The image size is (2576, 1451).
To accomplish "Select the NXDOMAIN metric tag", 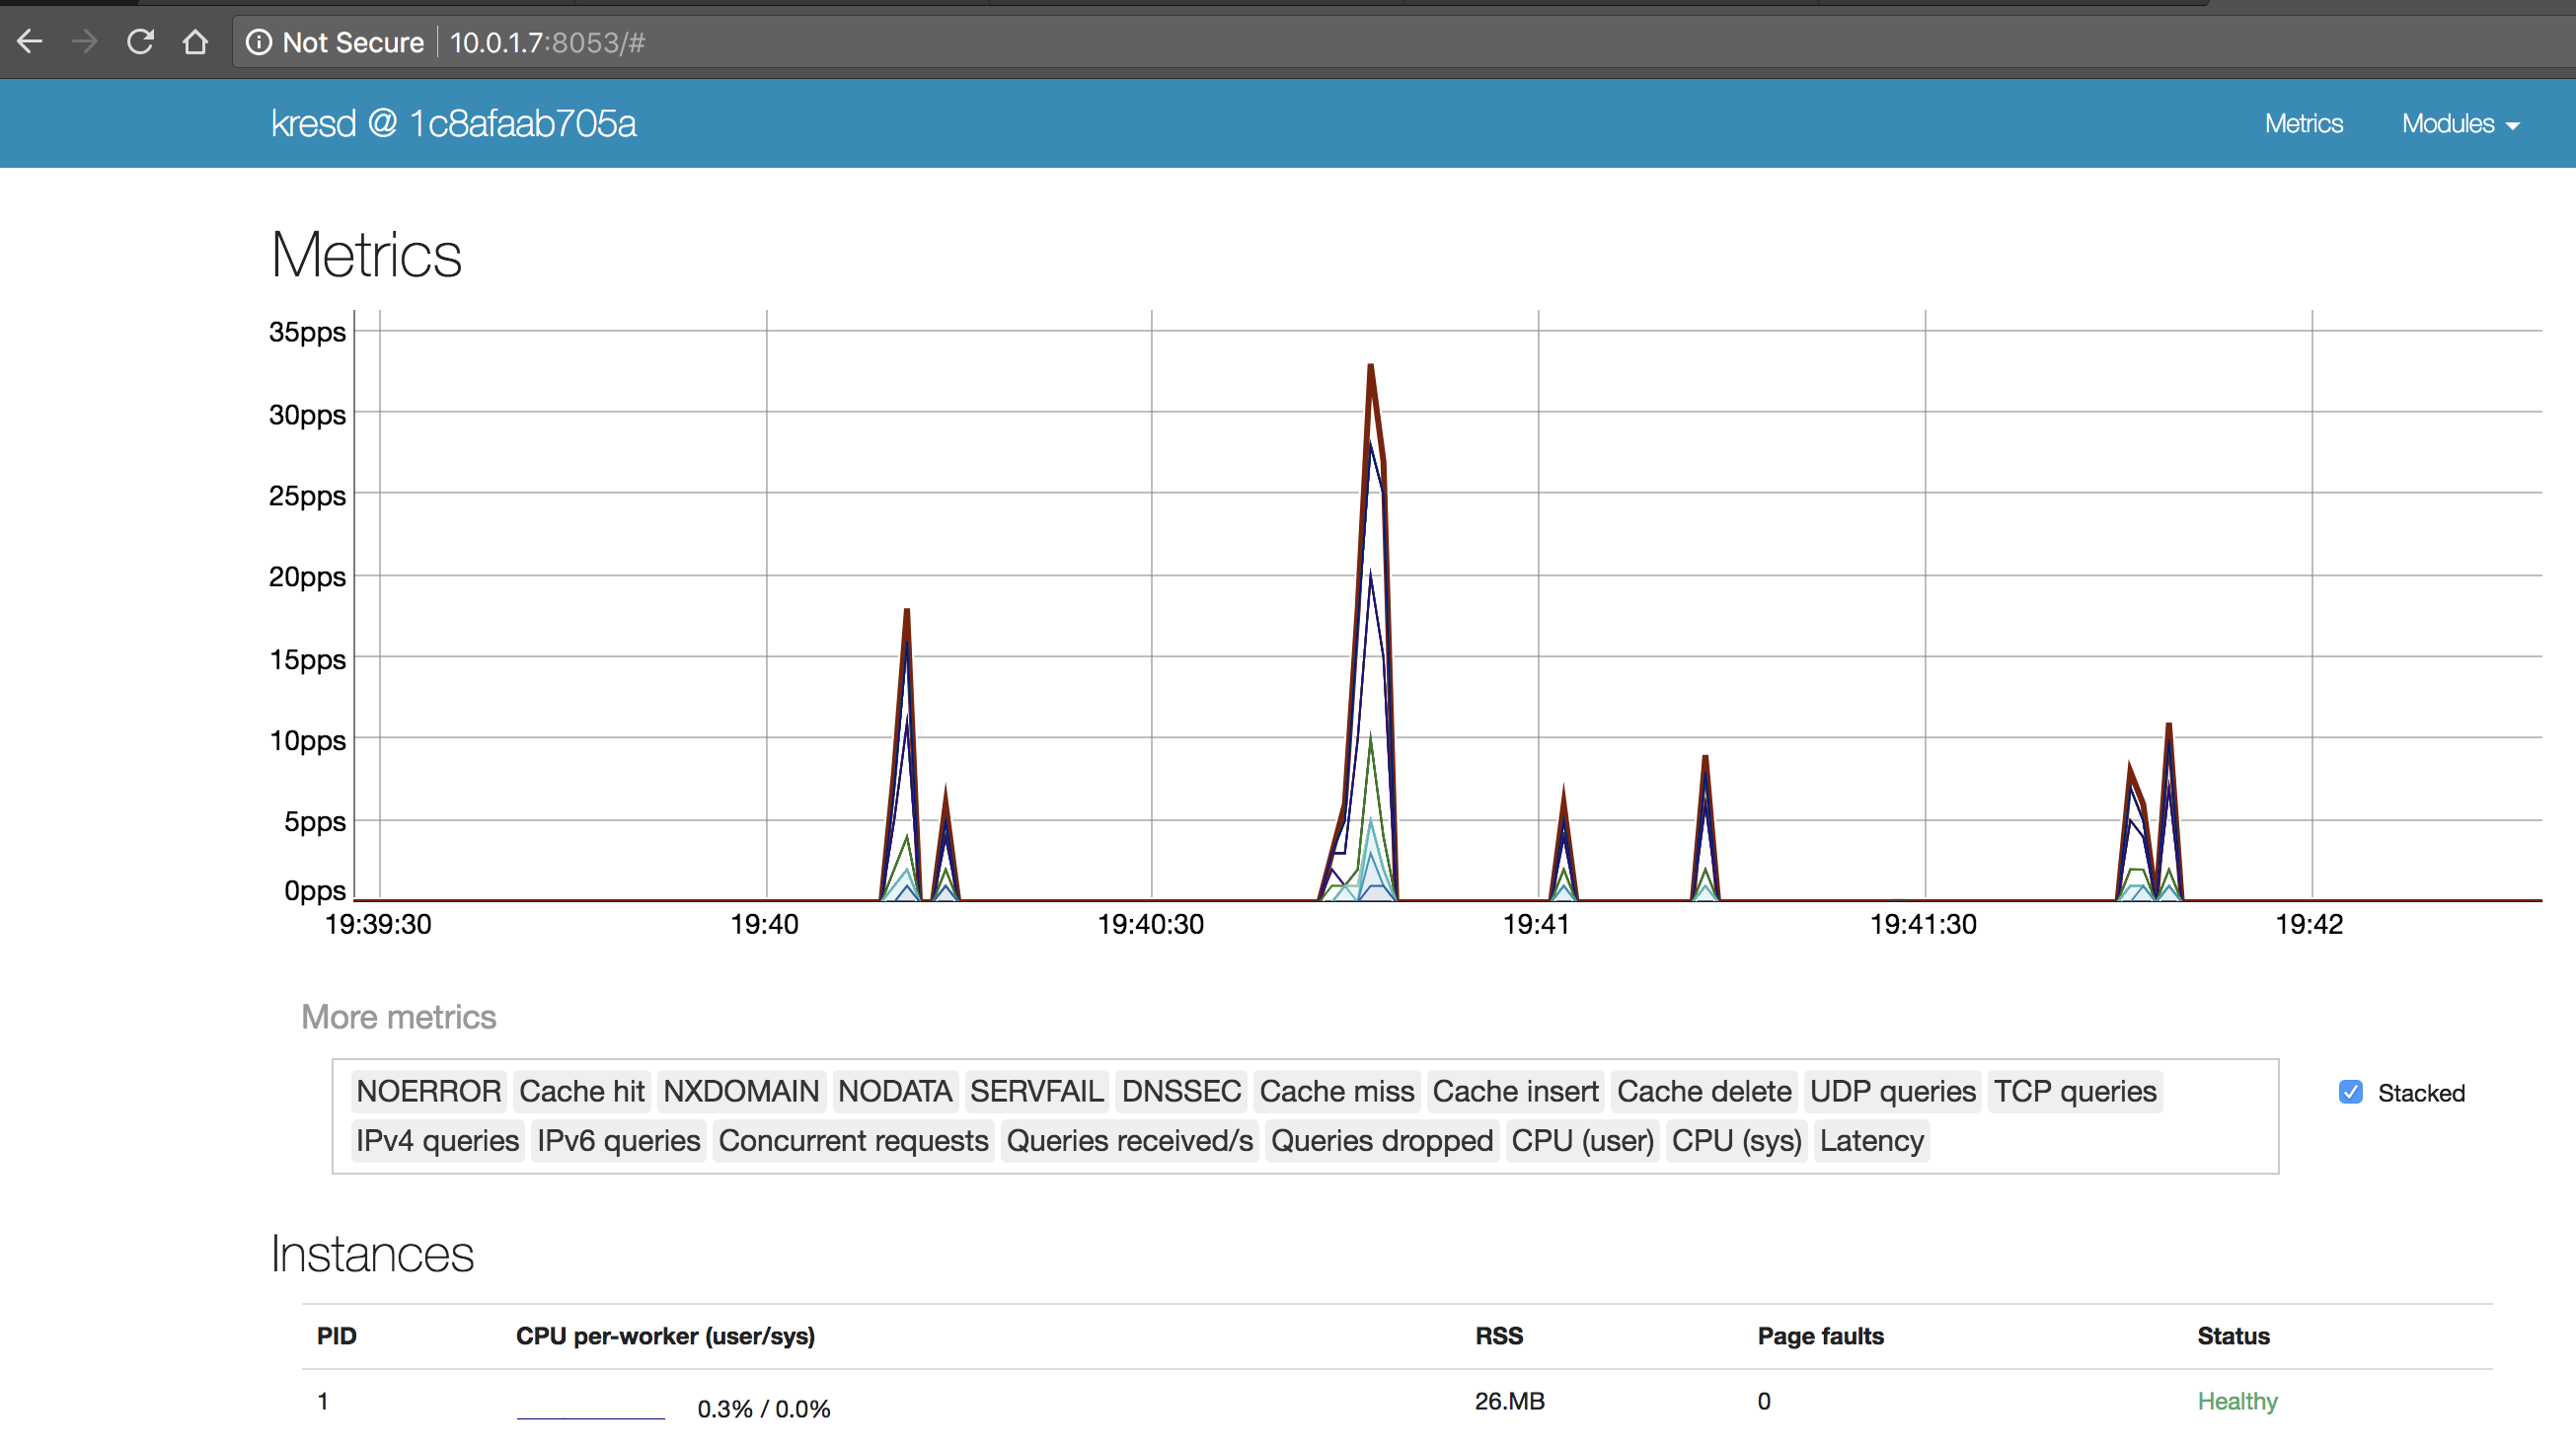I will coord(741,1091).
